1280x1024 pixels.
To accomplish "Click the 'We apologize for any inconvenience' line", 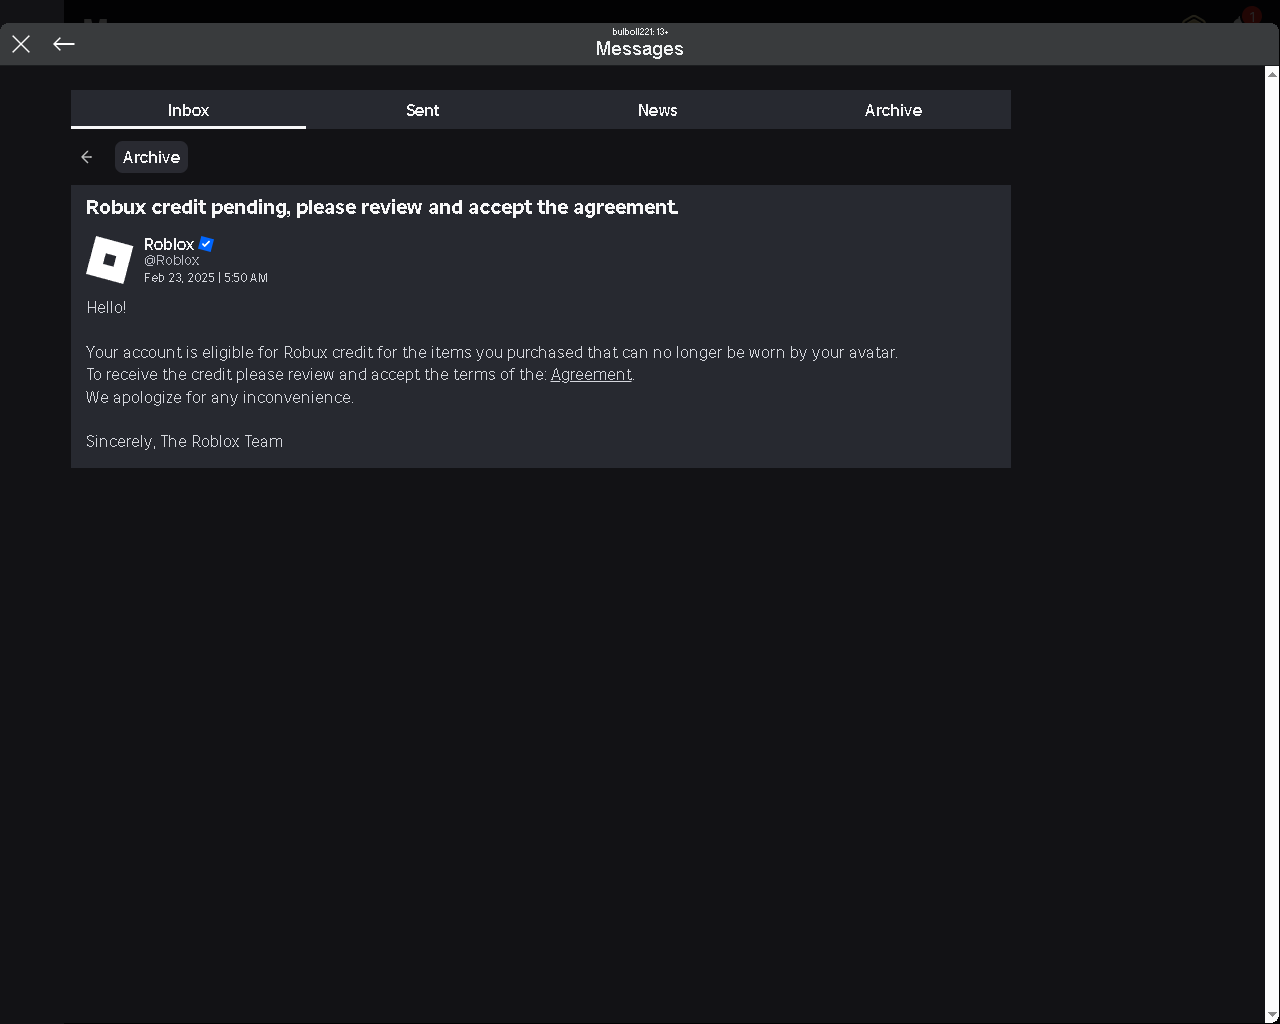I will tap(220, 397).
